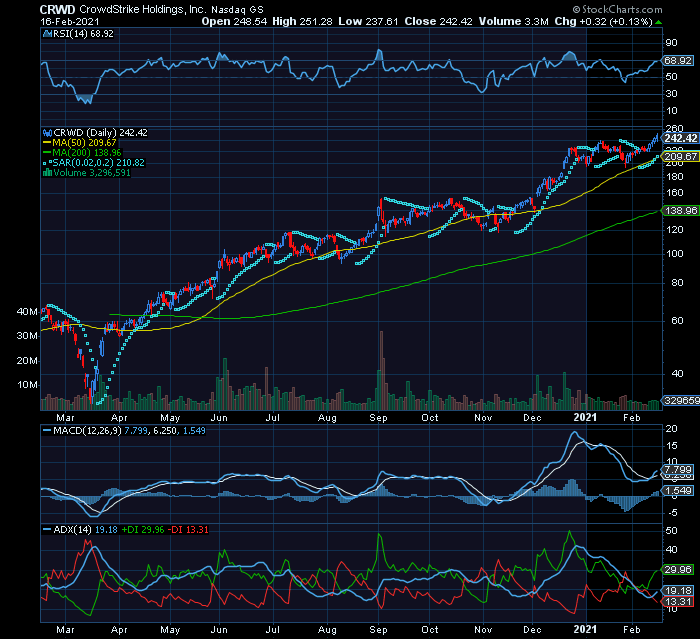Viewport: 700px width, 639px height.
Task: Click the Jun label on price chart axis
Action: 219,418
